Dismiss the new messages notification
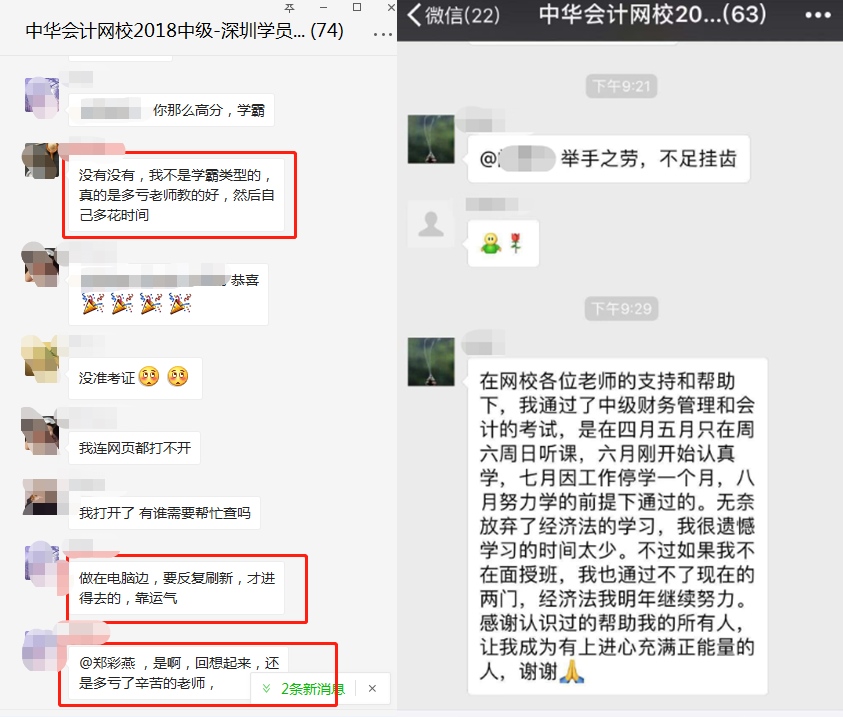 tap(372, 689)
